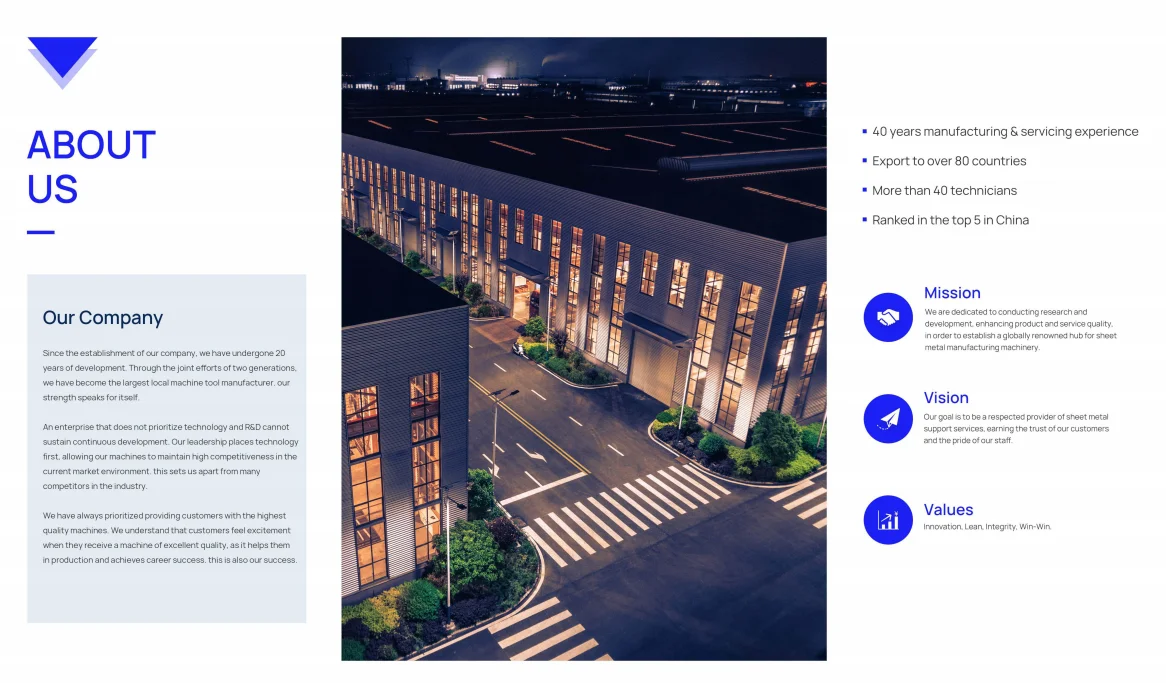The width and height of the screenshot is (1166, 683).
Task: Click the Values heading text
Action: point(948,510)
